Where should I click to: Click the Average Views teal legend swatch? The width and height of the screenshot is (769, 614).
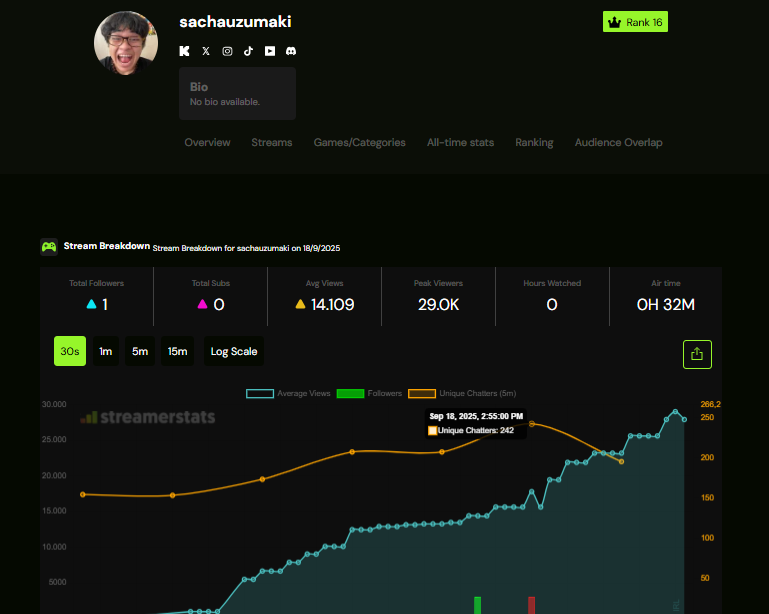260,393
